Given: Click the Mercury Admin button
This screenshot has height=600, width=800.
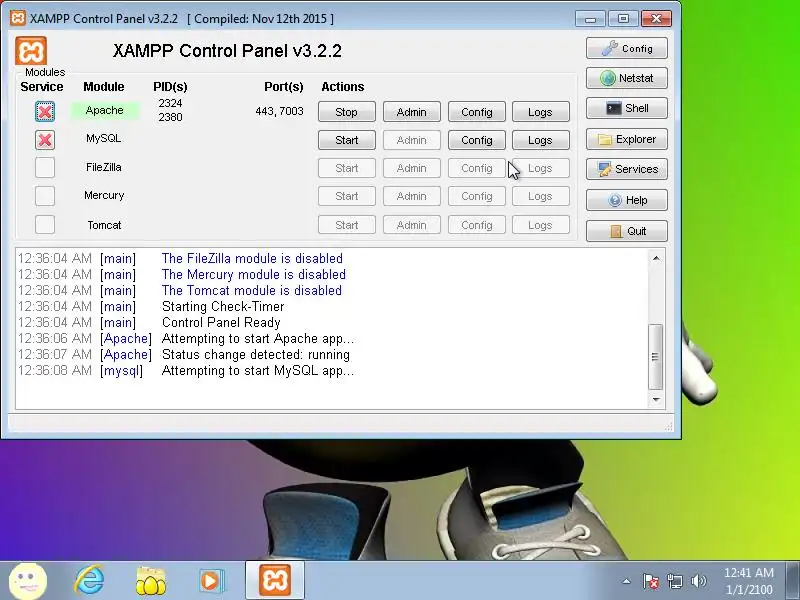Looking at the screenshot, I should [411, 196].
